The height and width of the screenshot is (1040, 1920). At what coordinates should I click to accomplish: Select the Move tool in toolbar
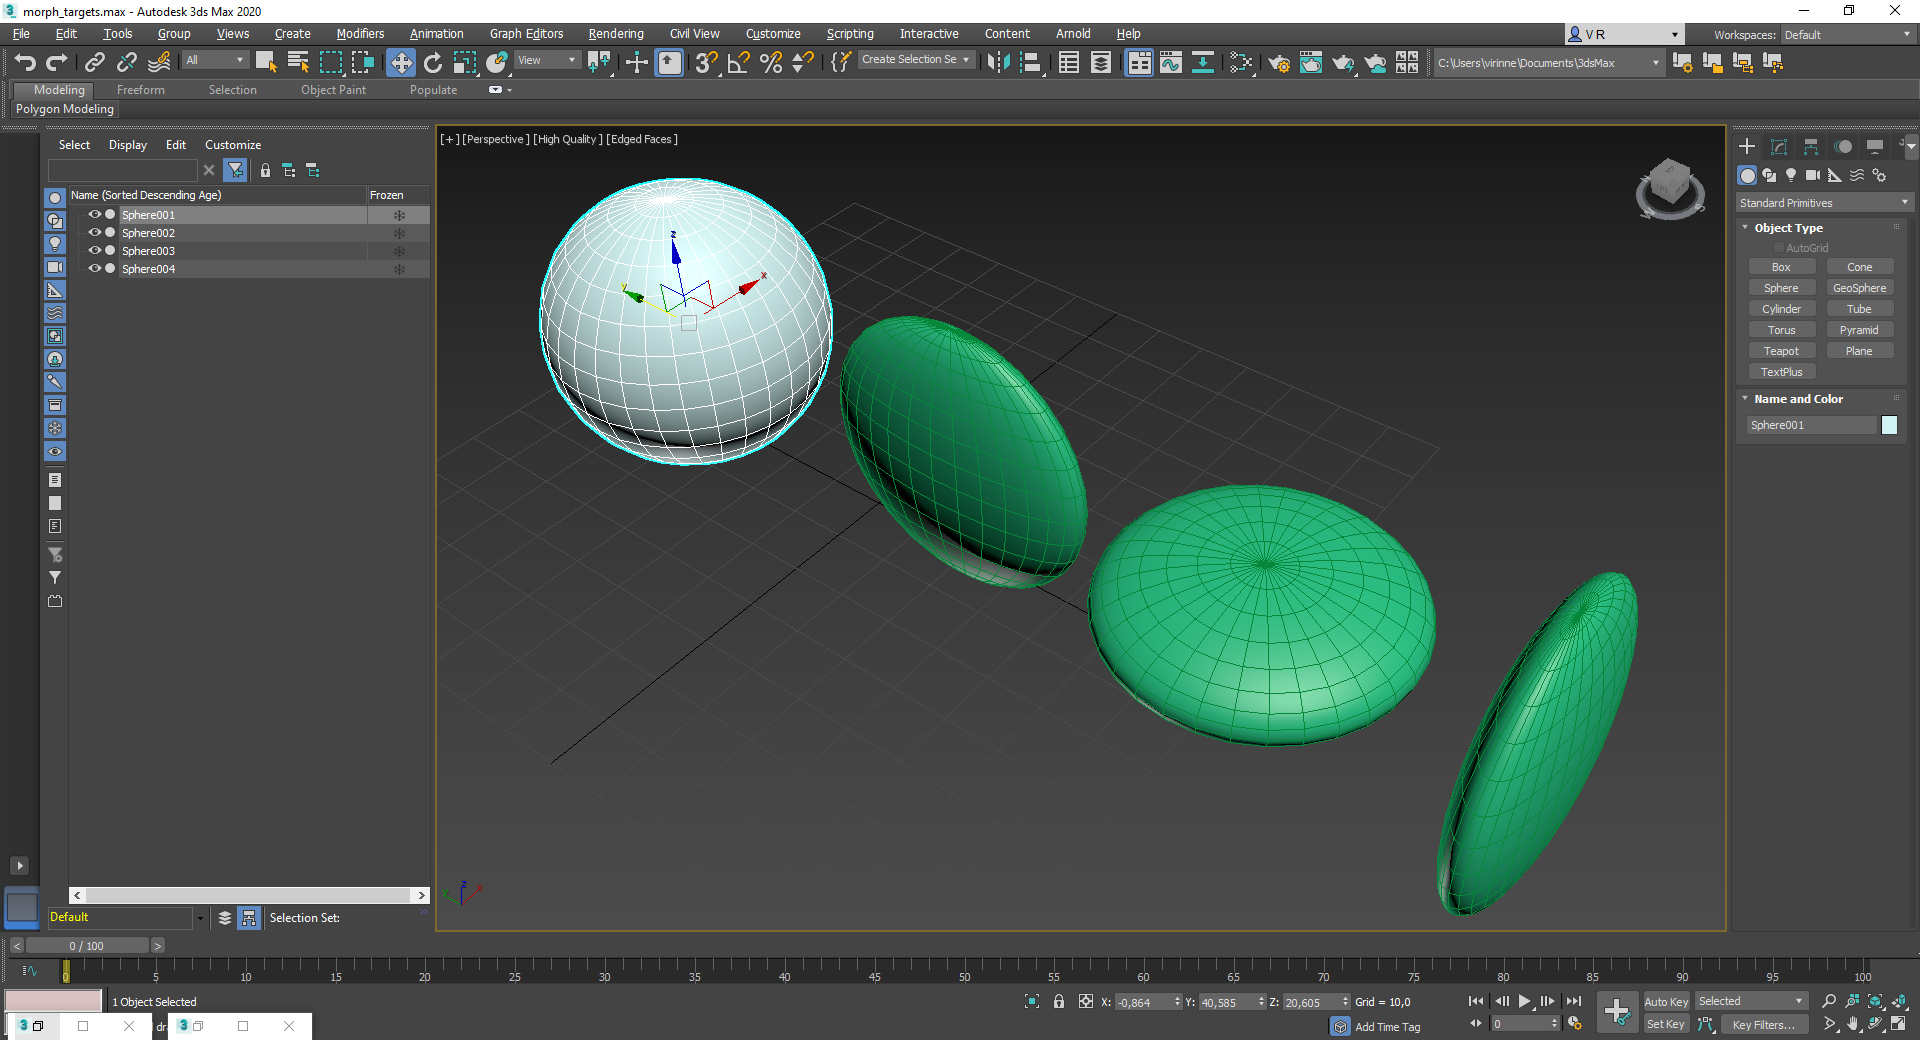click(x=400, y=63)
